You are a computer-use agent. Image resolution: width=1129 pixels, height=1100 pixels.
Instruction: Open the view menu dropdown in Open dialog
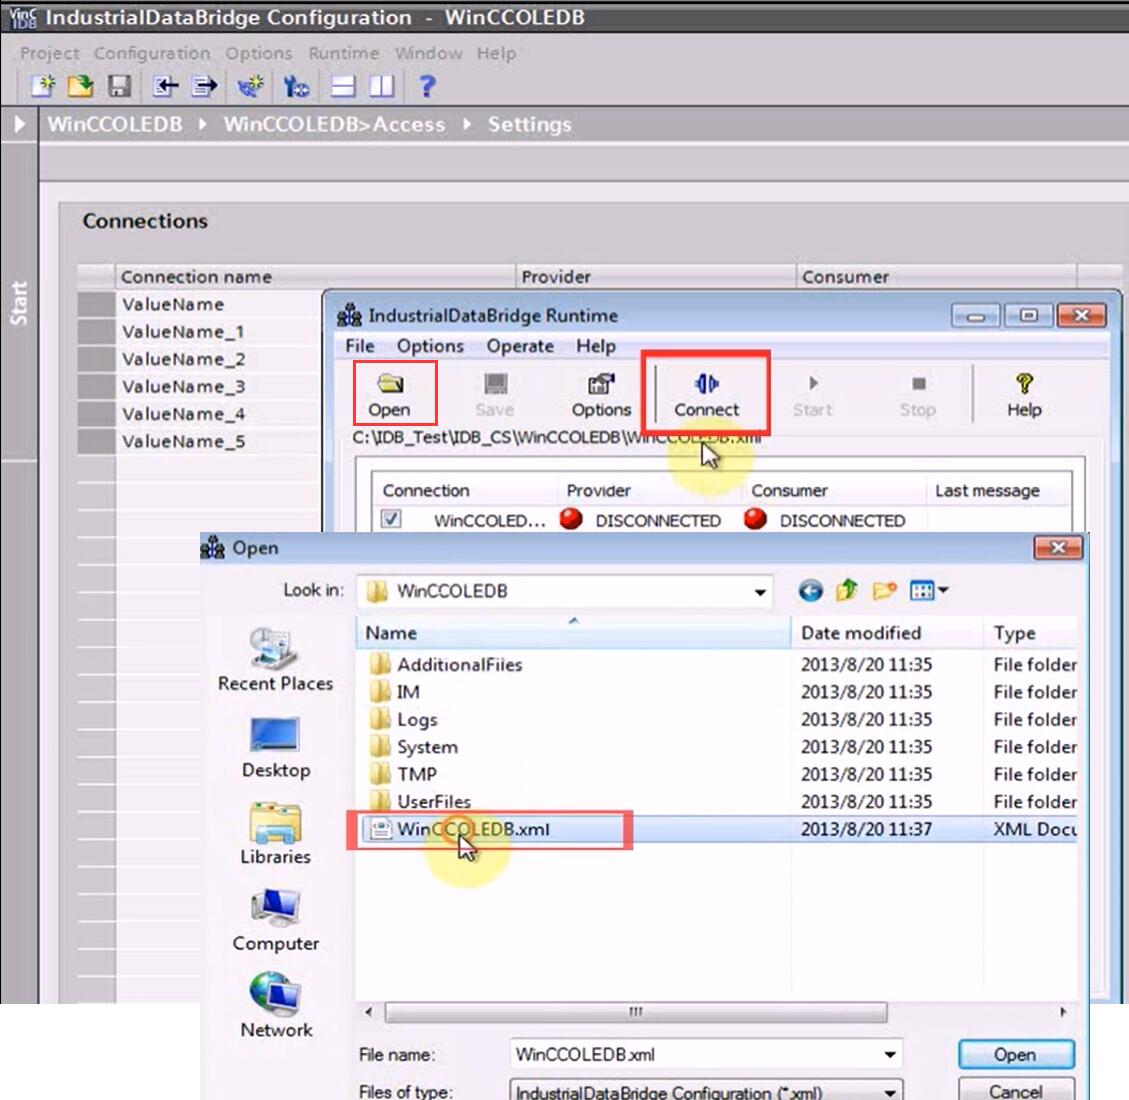click(943, 590)
